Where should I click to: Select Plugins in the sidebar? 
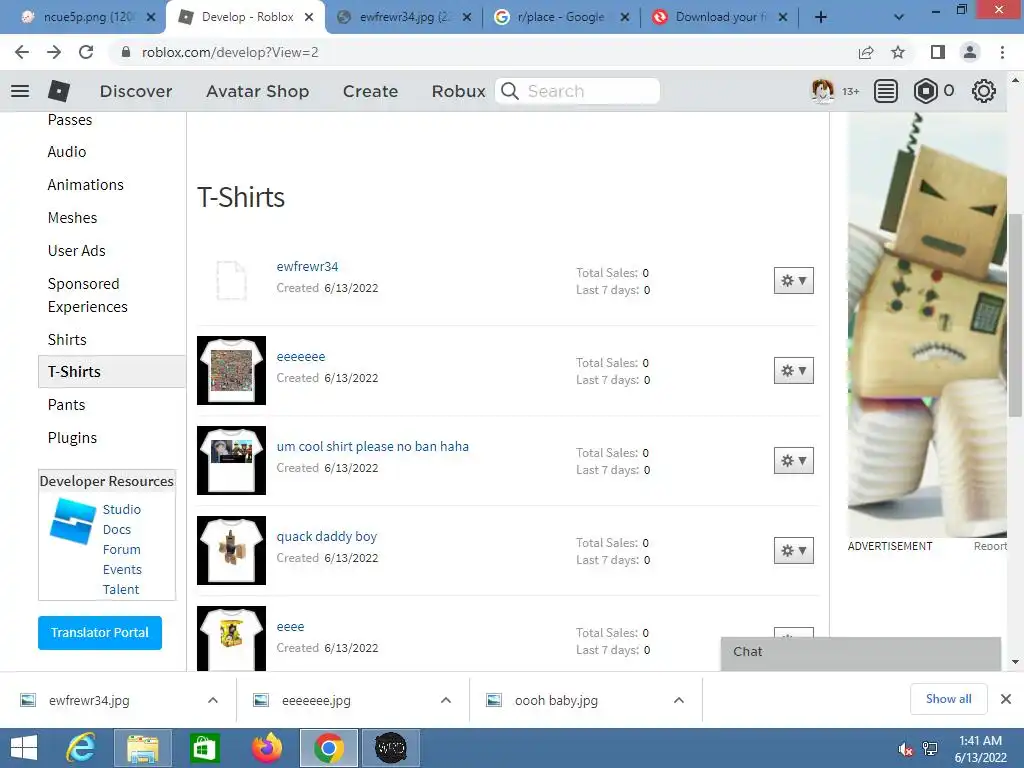pos(72,438)
